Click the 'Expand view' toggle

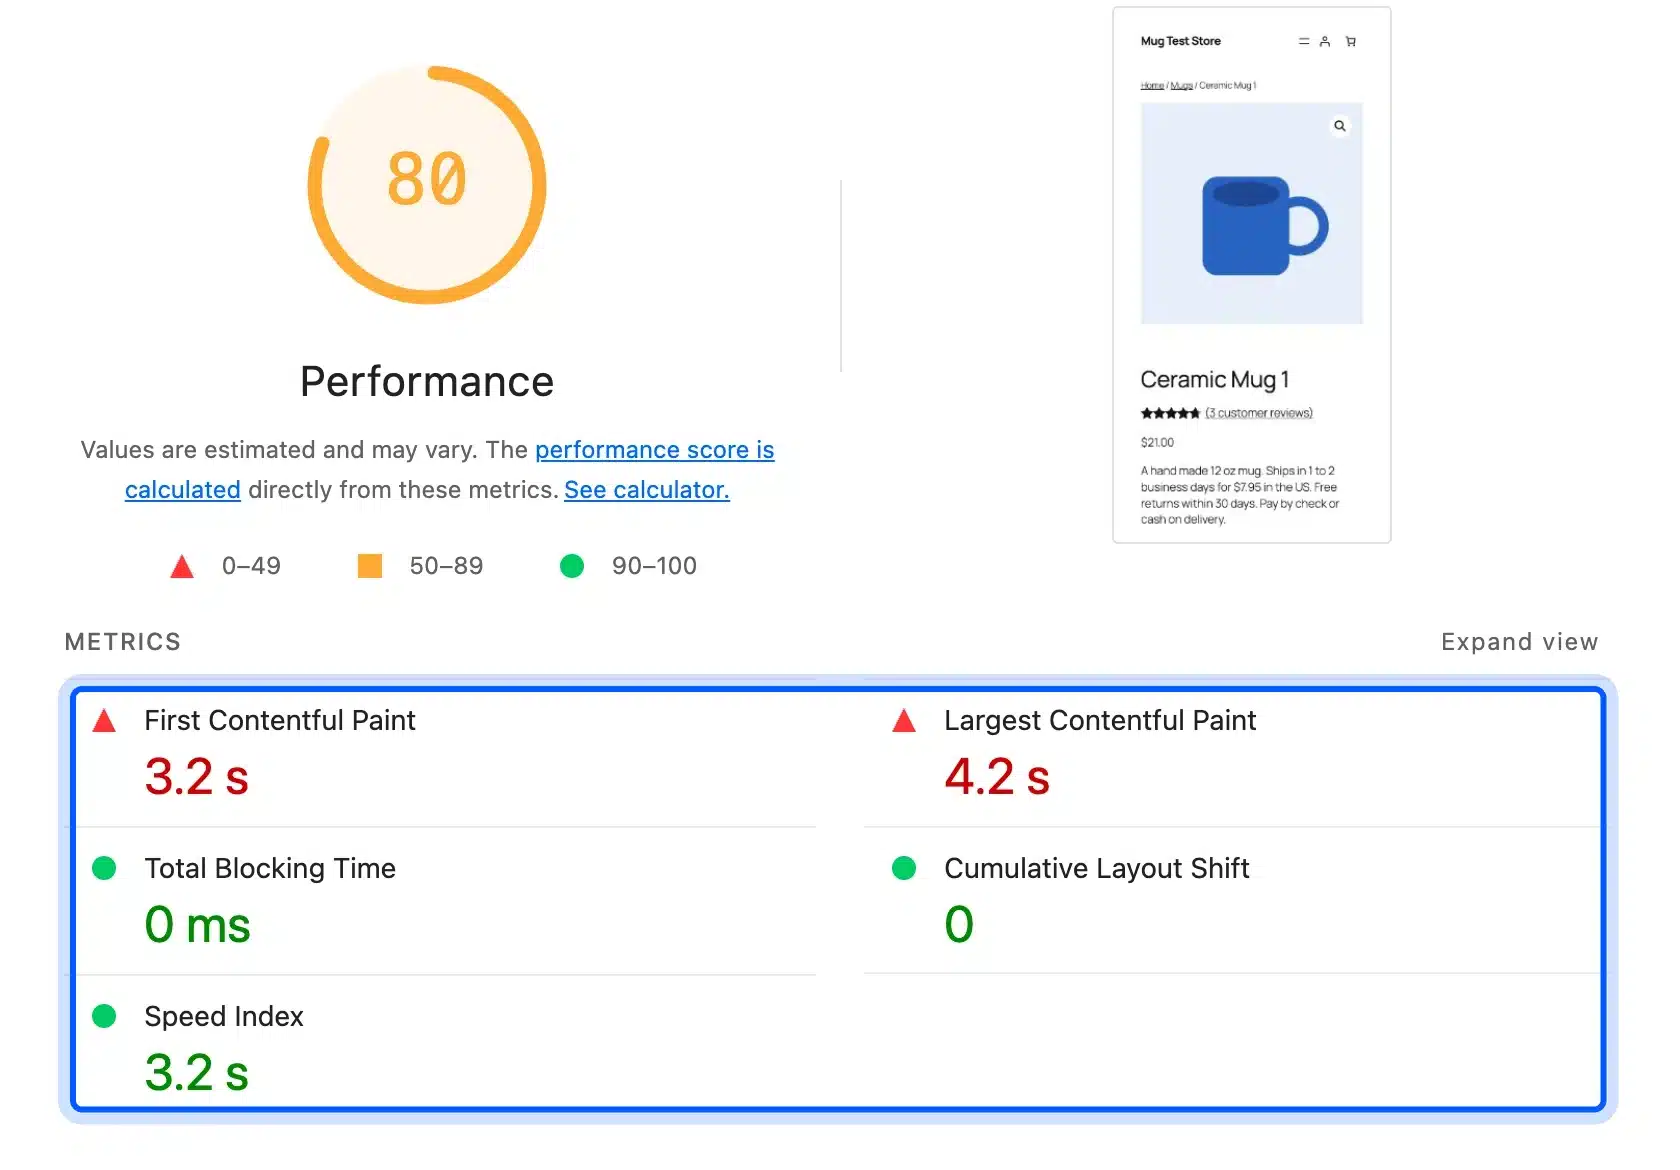point(1519,642)
